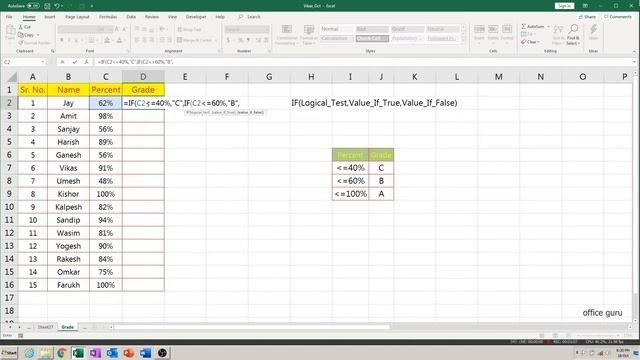Click the 98% percent cell

tap(106, 116)
